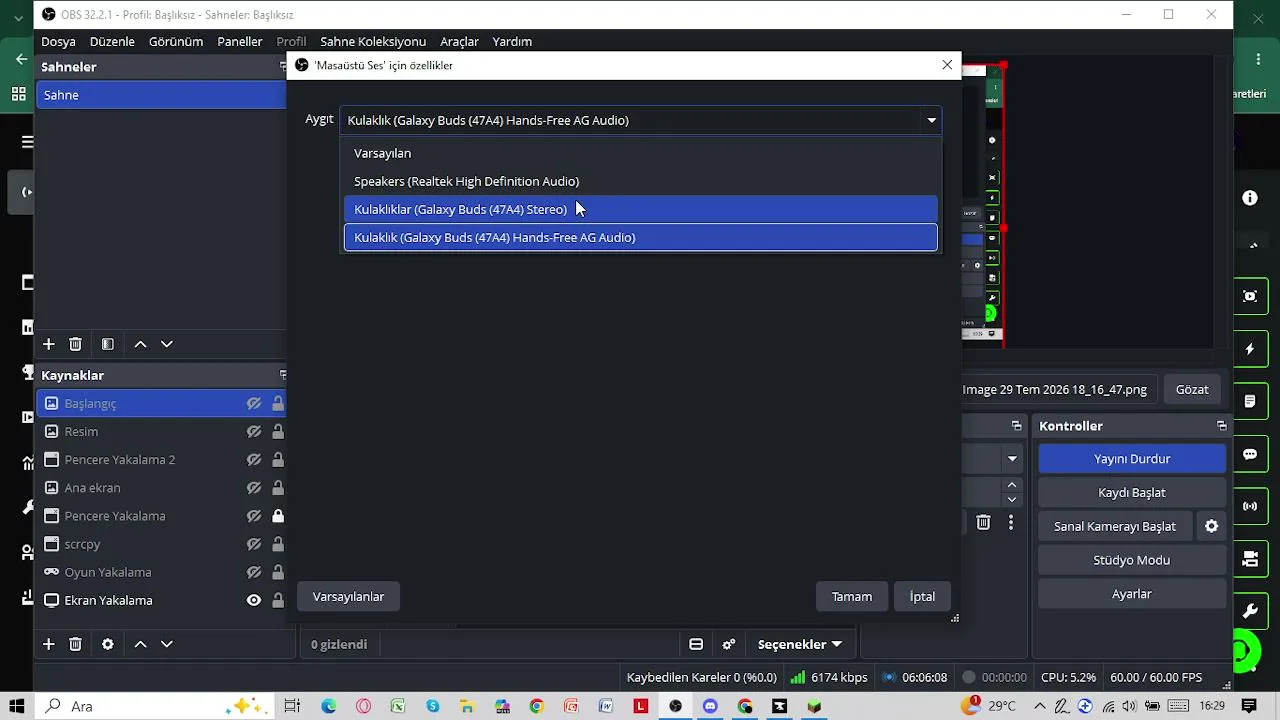Toggle the mixer layout icon beside Seçenekler
Viewport: 1280px width, 720px height.
(696, 644)
